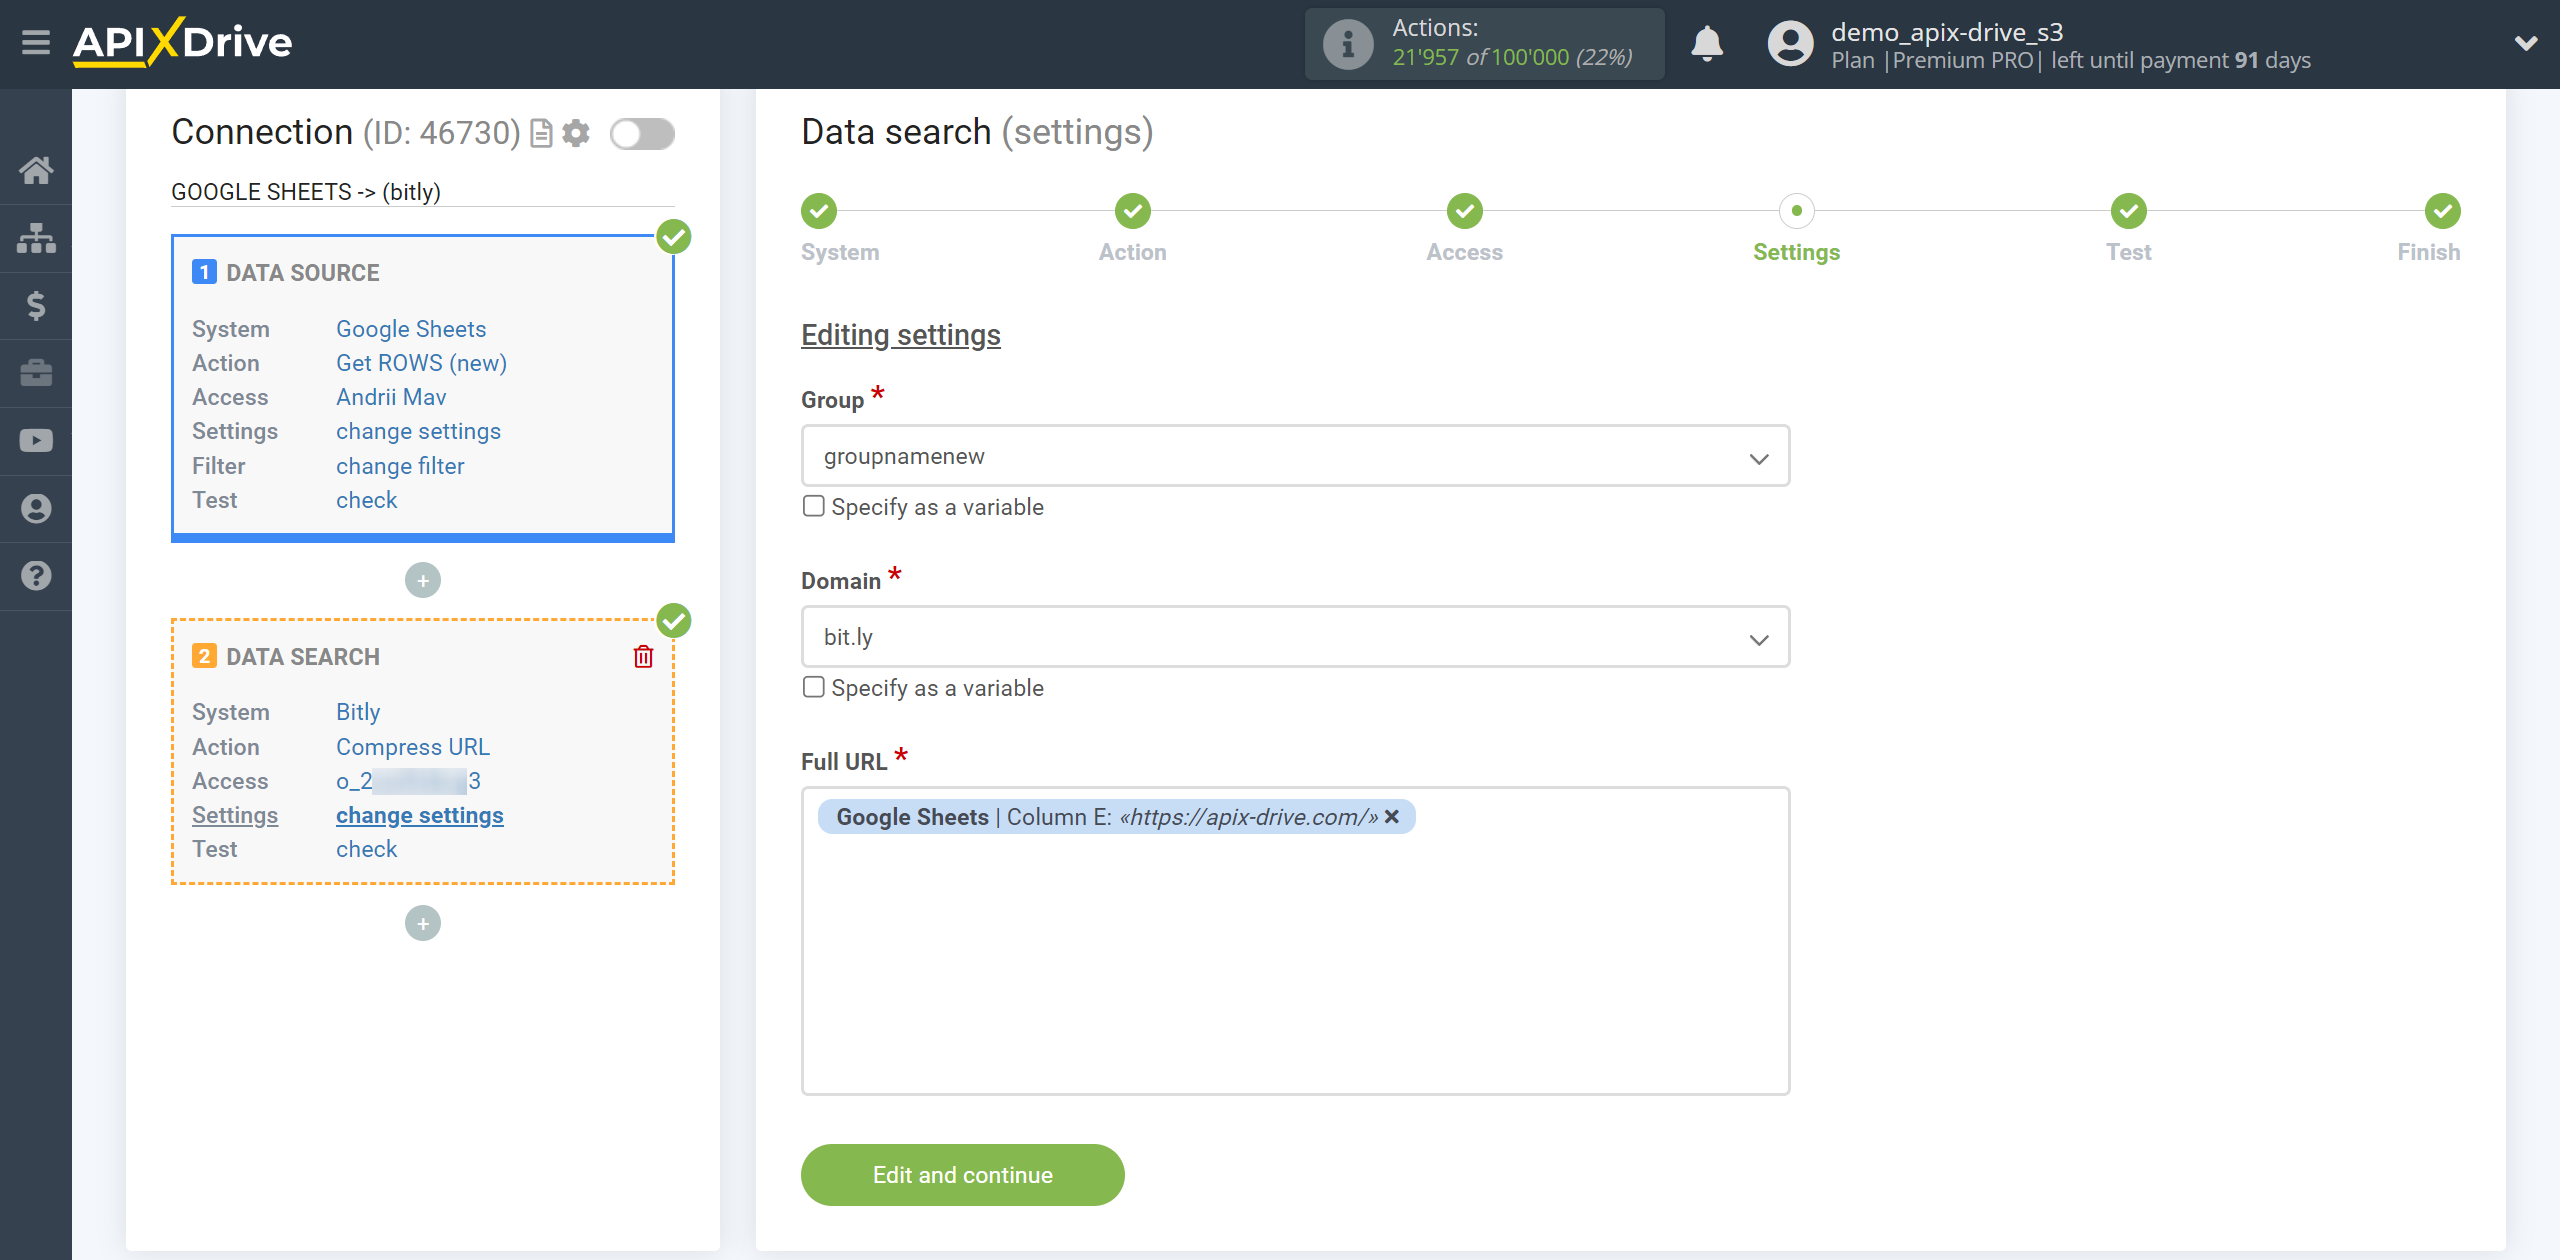Delete the Data Search block
Screen dimensions: 2560x1260
[x=643, y=656]
